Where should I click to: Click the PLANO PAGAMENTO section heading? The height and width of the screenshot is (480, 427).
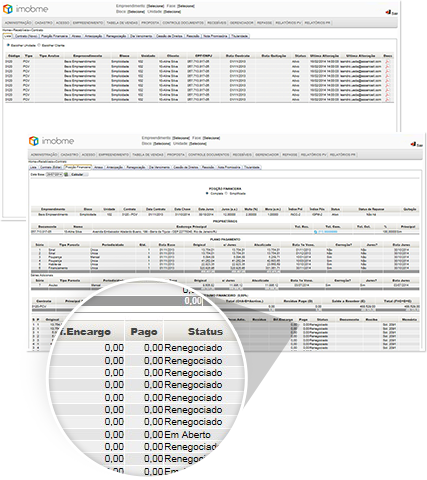tap(225, 240)
